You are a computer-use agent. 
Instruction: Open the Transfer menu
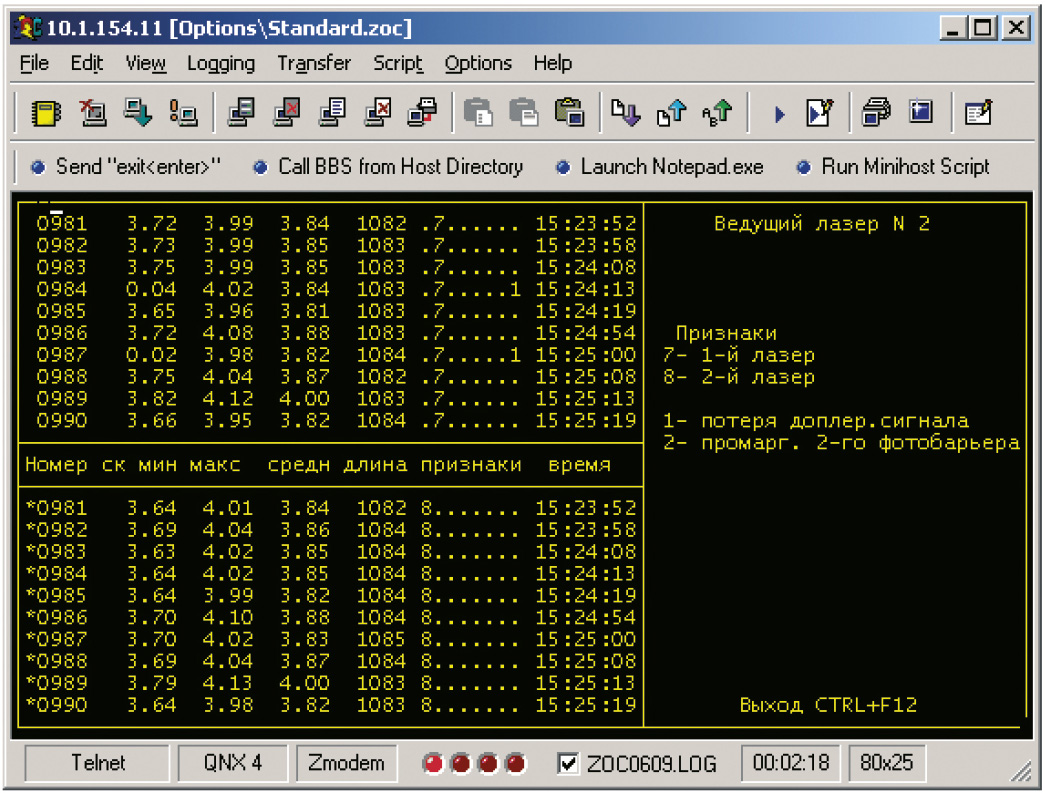pos(313,63)
